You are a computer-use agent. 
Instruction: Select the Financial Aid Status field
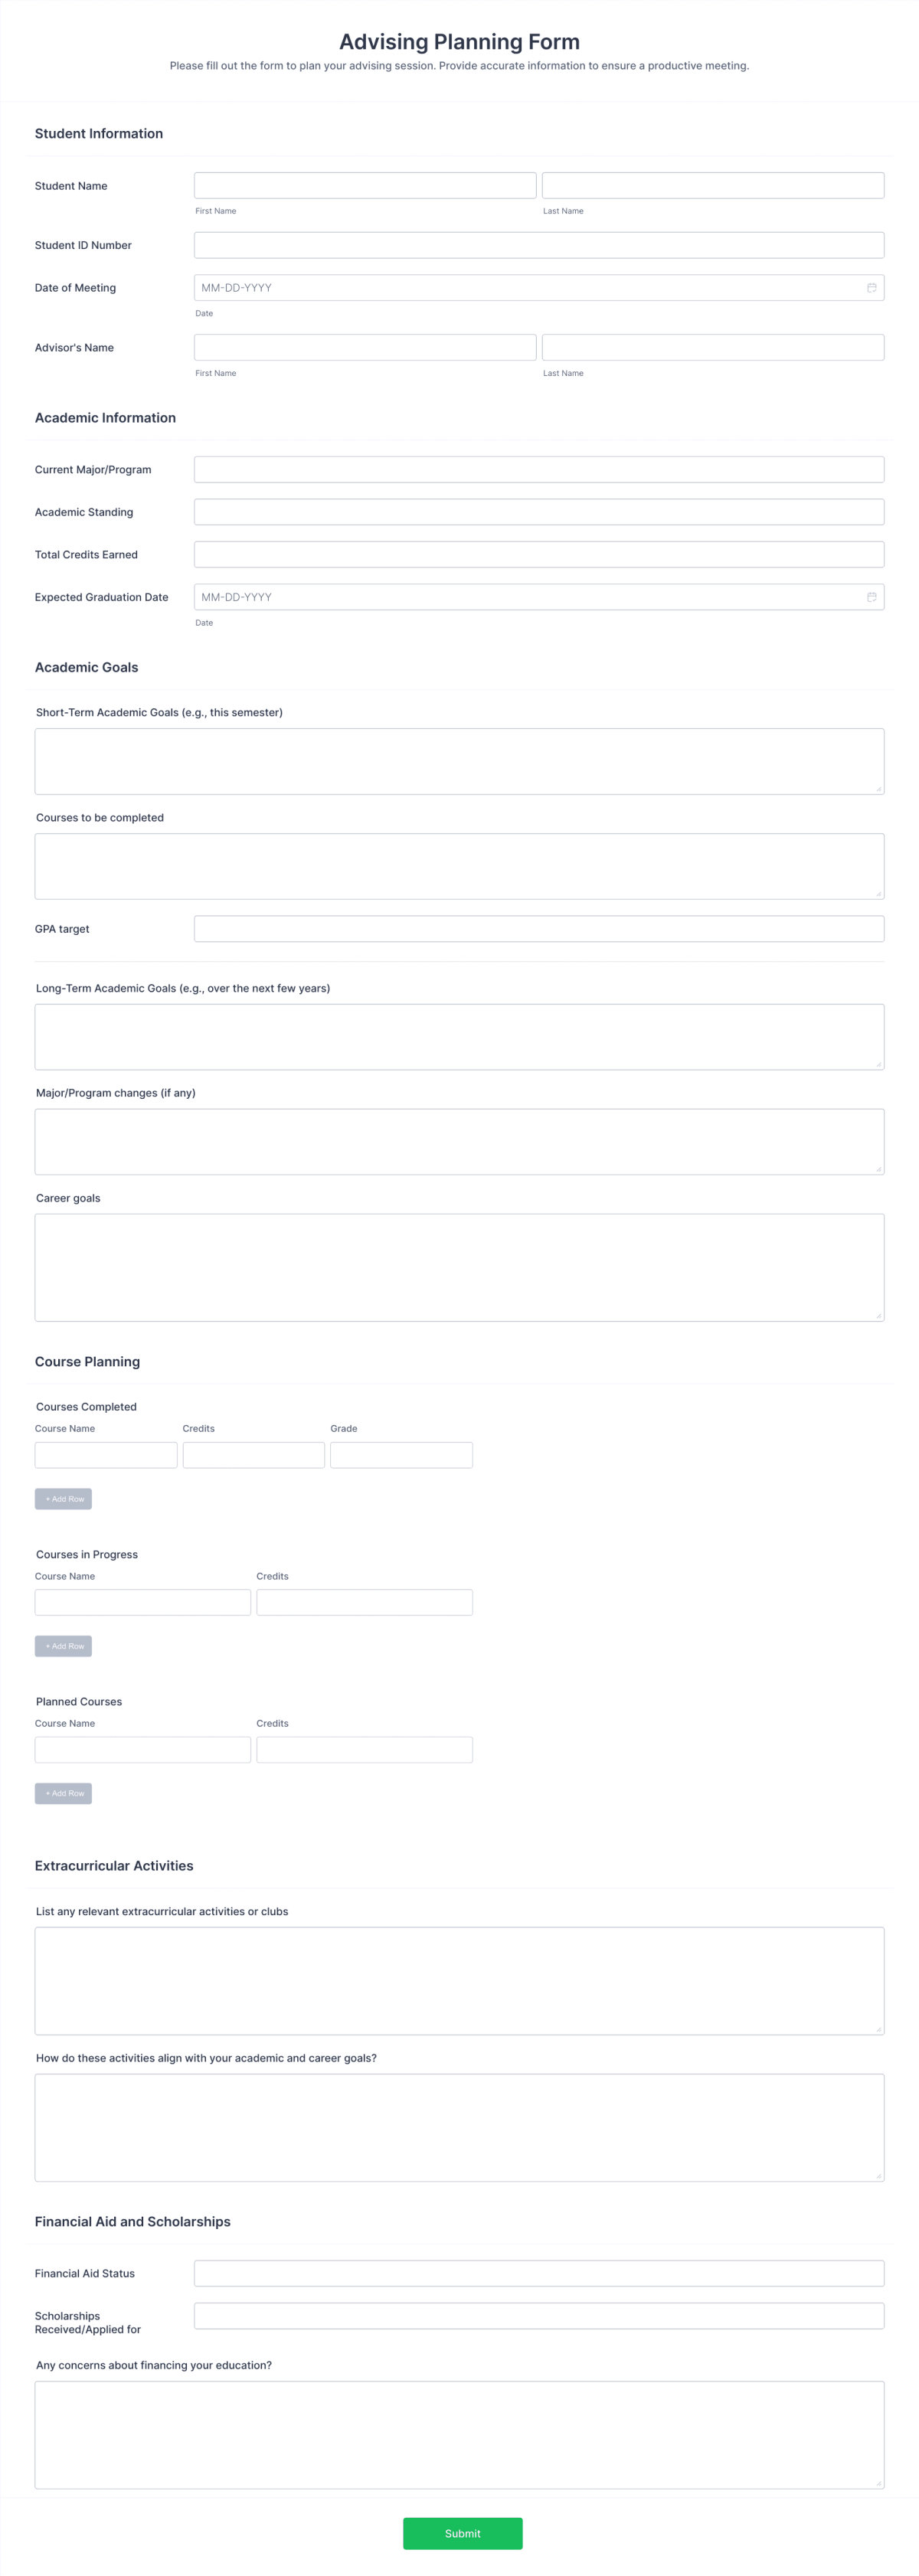click(x=539, y=2273)
